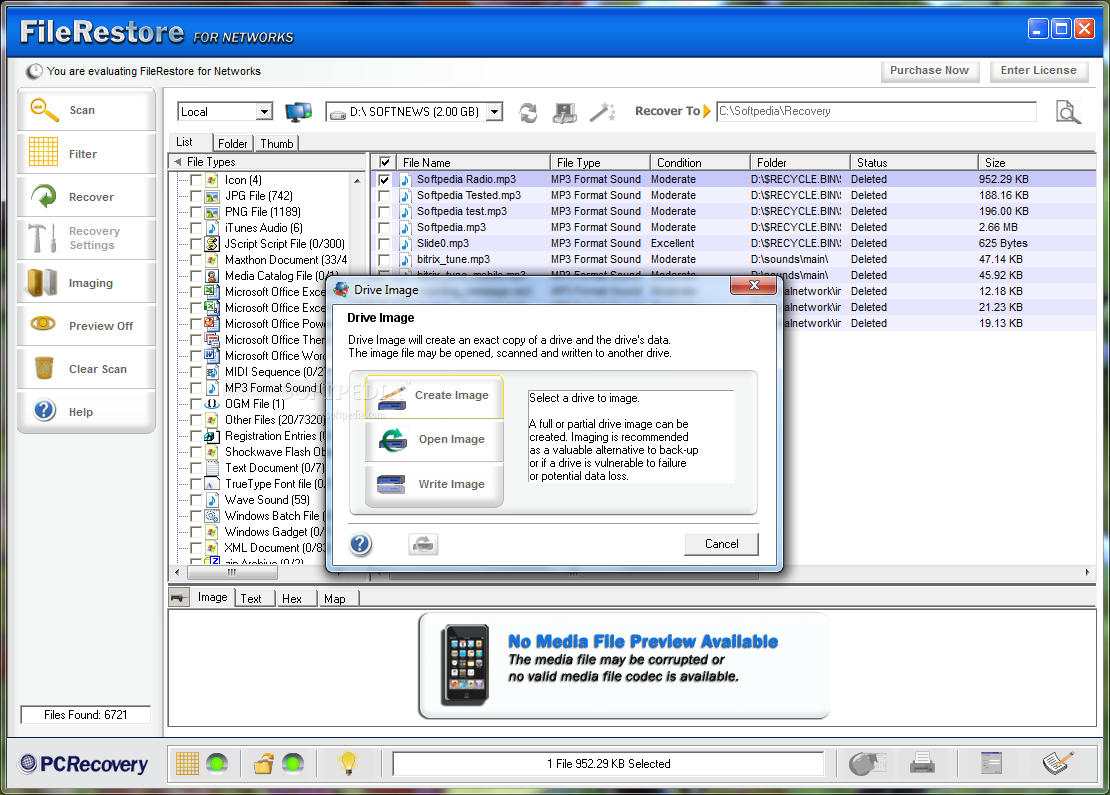Click the Create Image button
Screen dimensions: 1110x795
(x=434, y=396)
